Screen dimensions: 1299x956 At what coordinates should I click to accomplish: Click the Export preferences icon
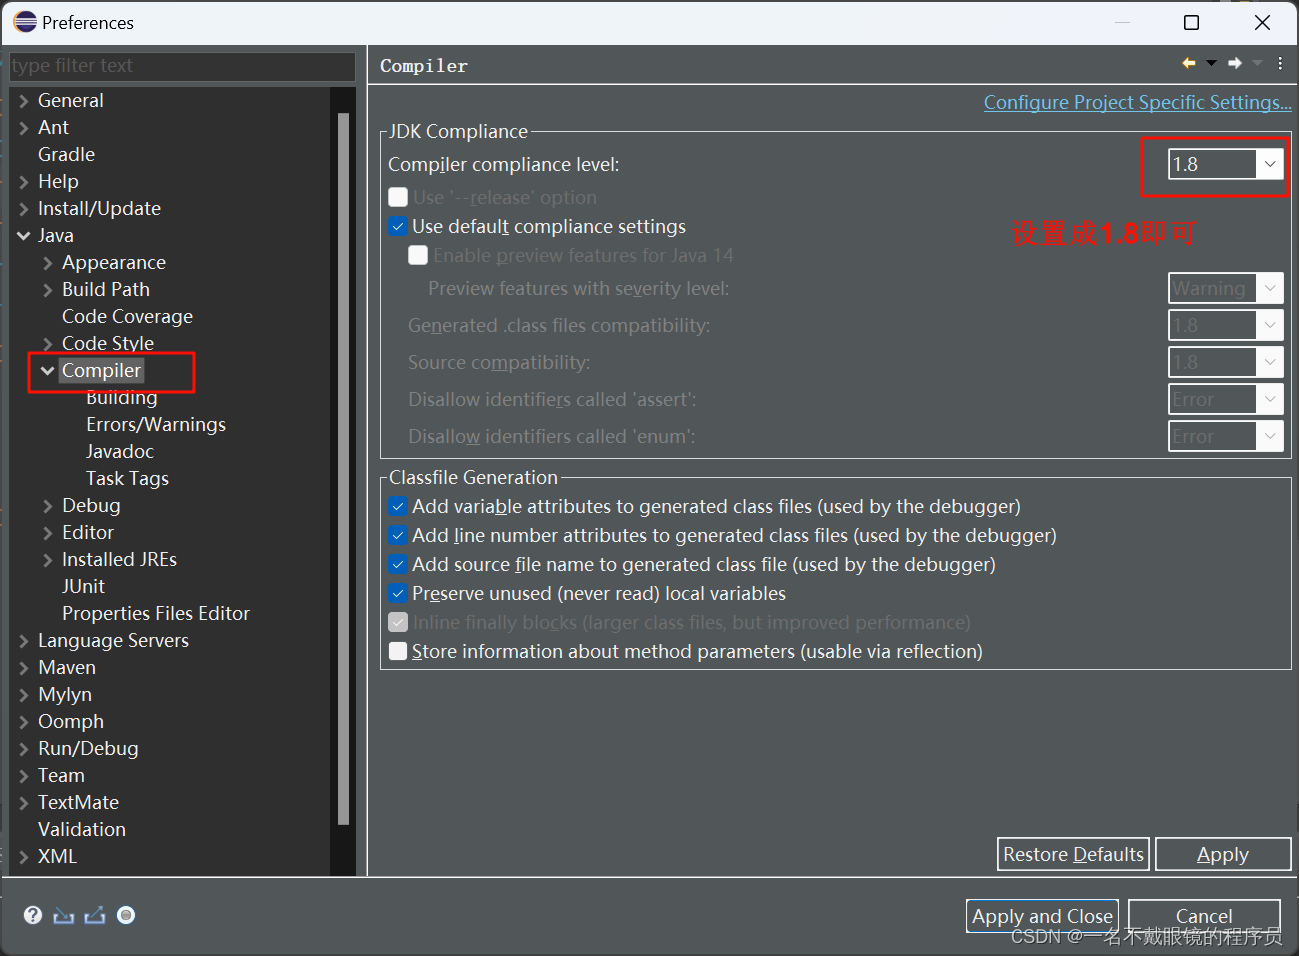(x=95, y=915)
